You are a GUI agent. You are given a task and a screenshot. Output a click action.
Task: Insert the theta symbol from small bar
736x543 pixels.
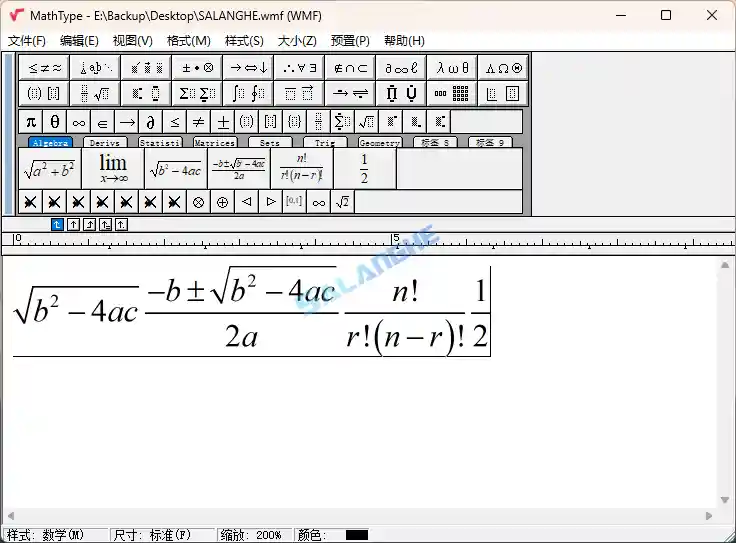(x=54, y=122)
